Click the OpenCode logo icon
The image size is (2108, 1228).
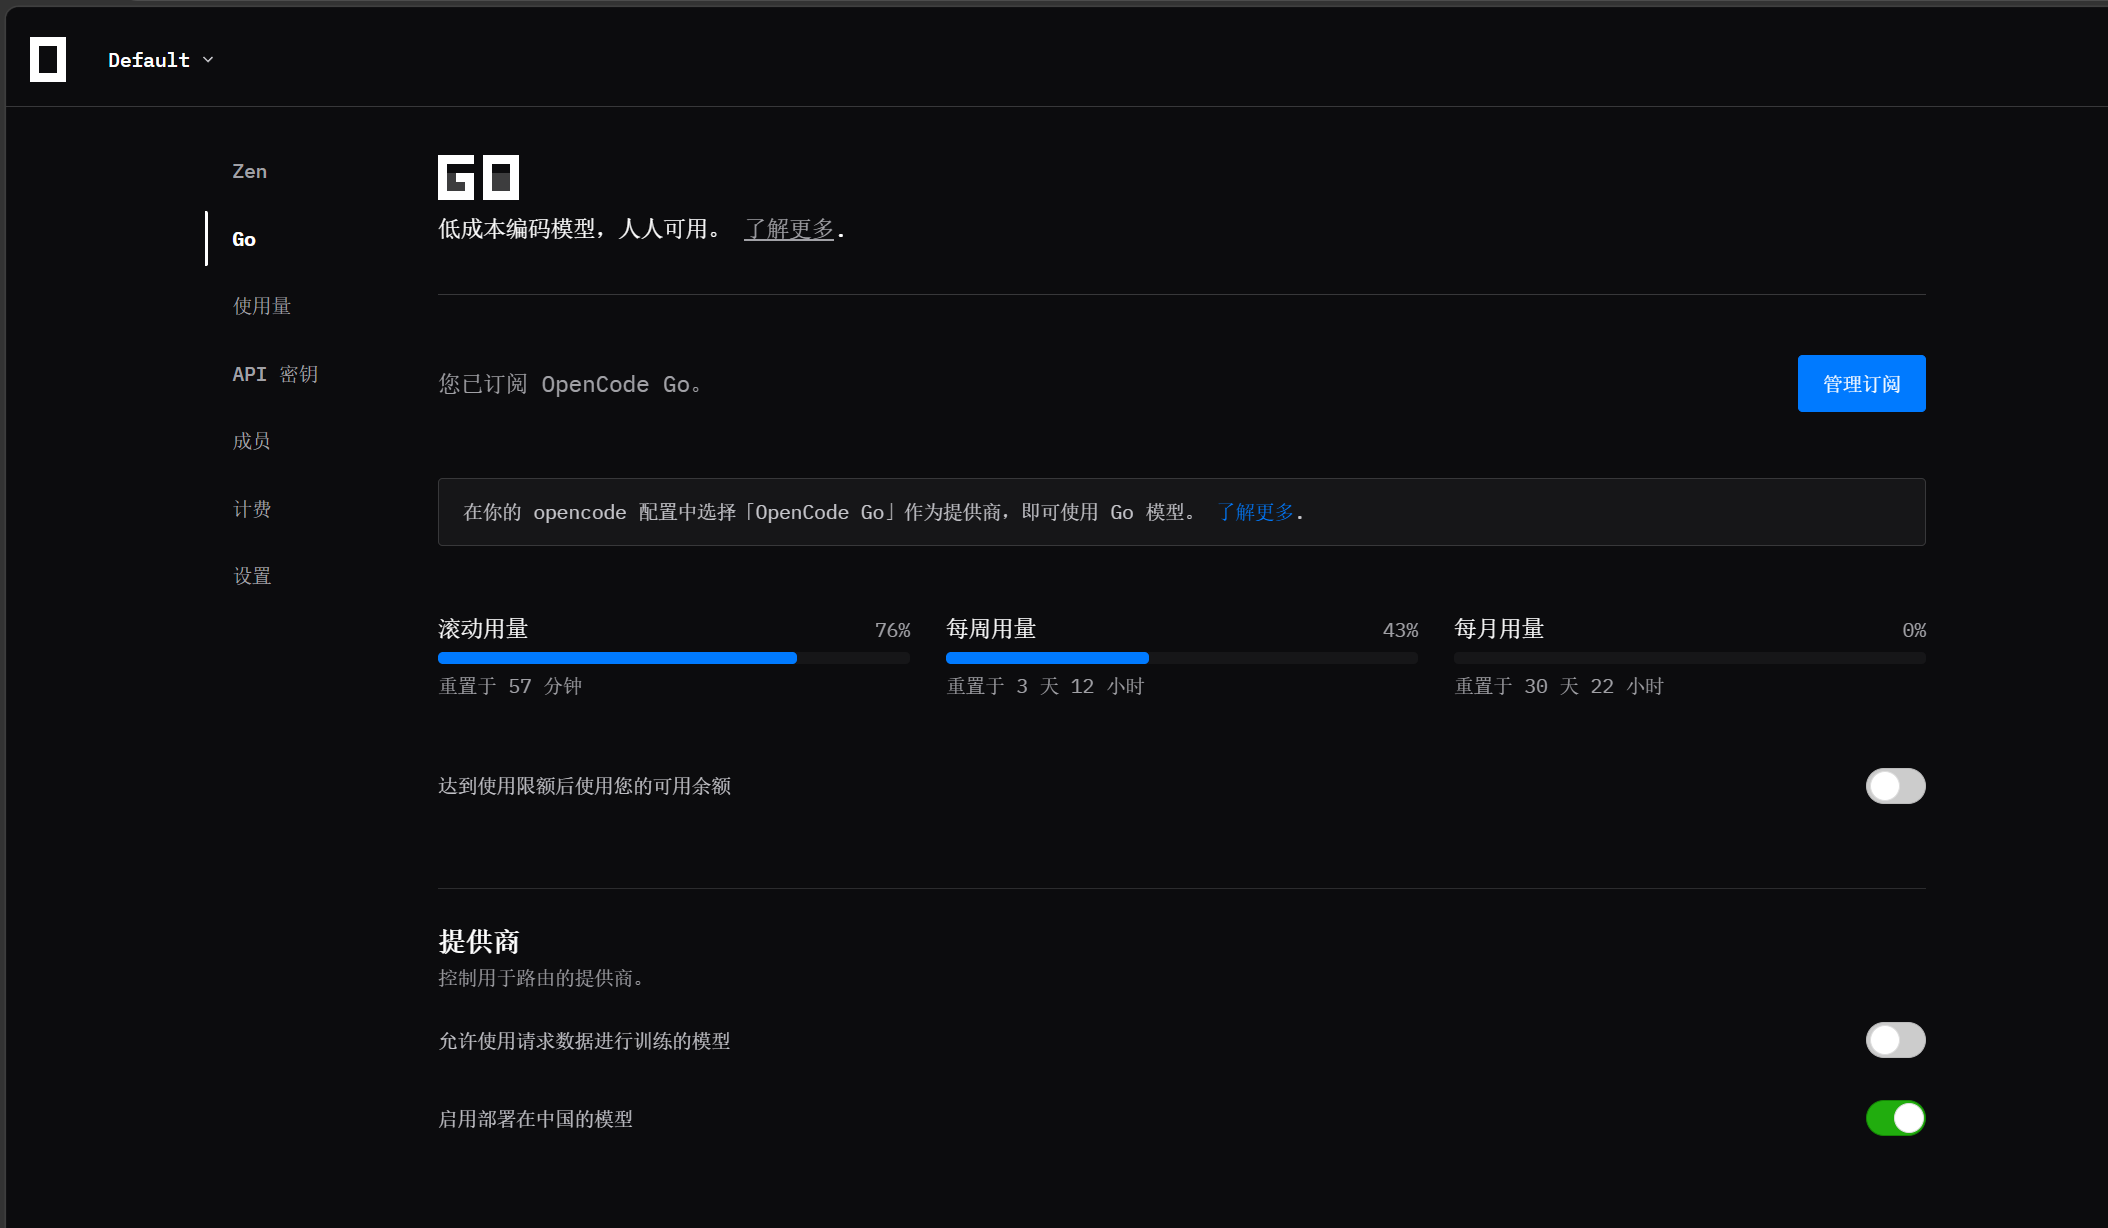click(48, 60)
